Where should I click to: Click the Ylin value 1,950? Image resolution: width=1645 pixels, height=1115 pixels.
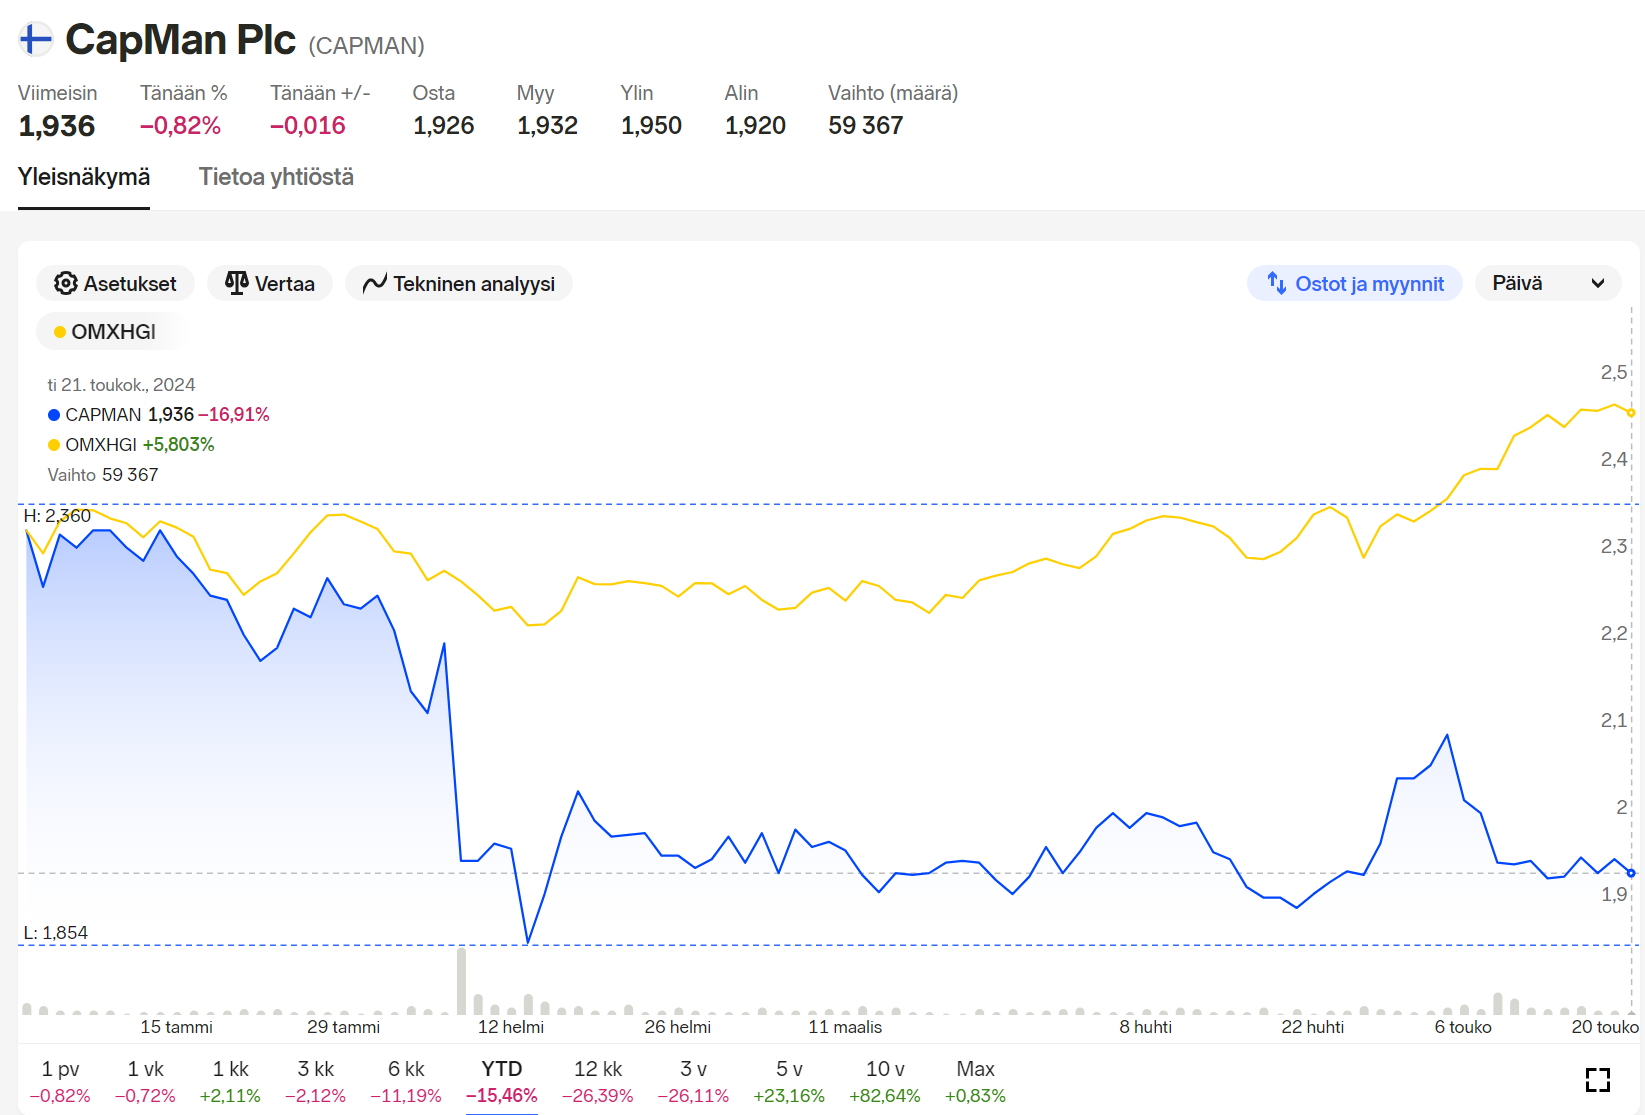[x=652, y=126]
